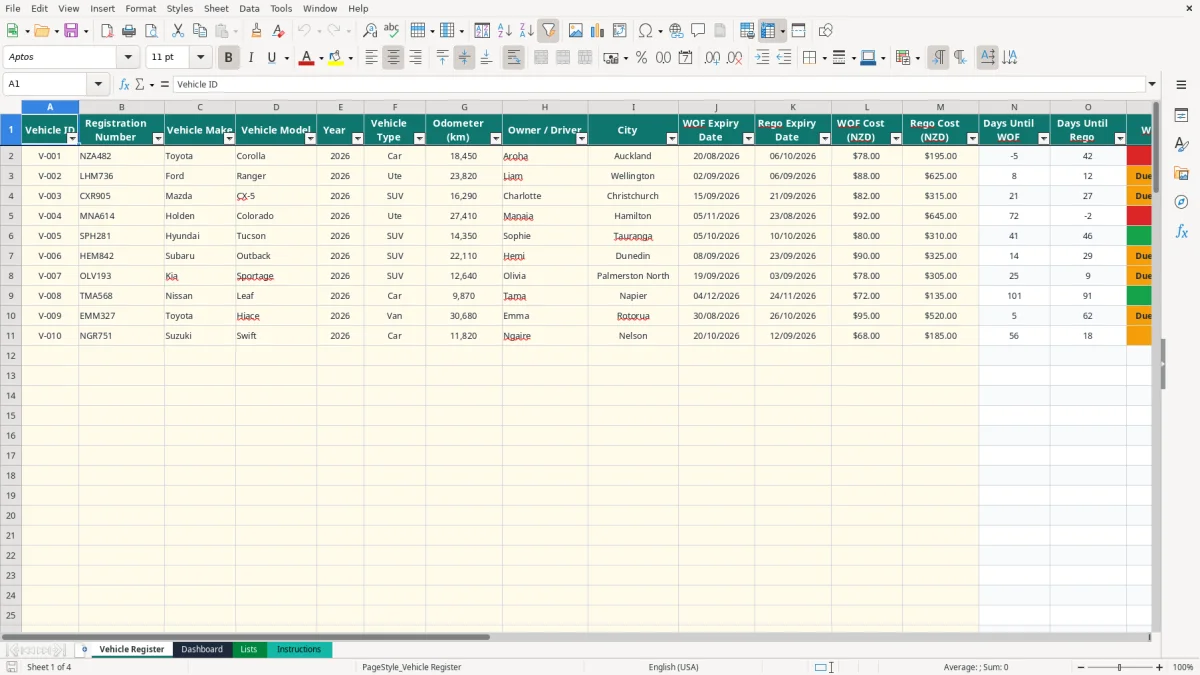Open sidebar Functions fx icon
The height and width of the screenshot is (675, 1200).
coord(1181,231)
